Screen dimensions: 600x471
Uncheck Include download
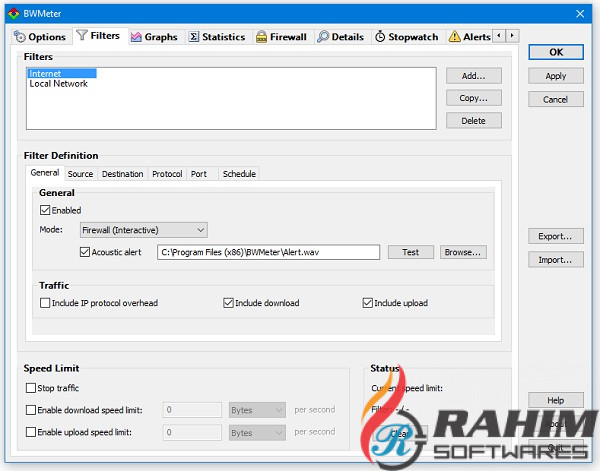[228, 303]
